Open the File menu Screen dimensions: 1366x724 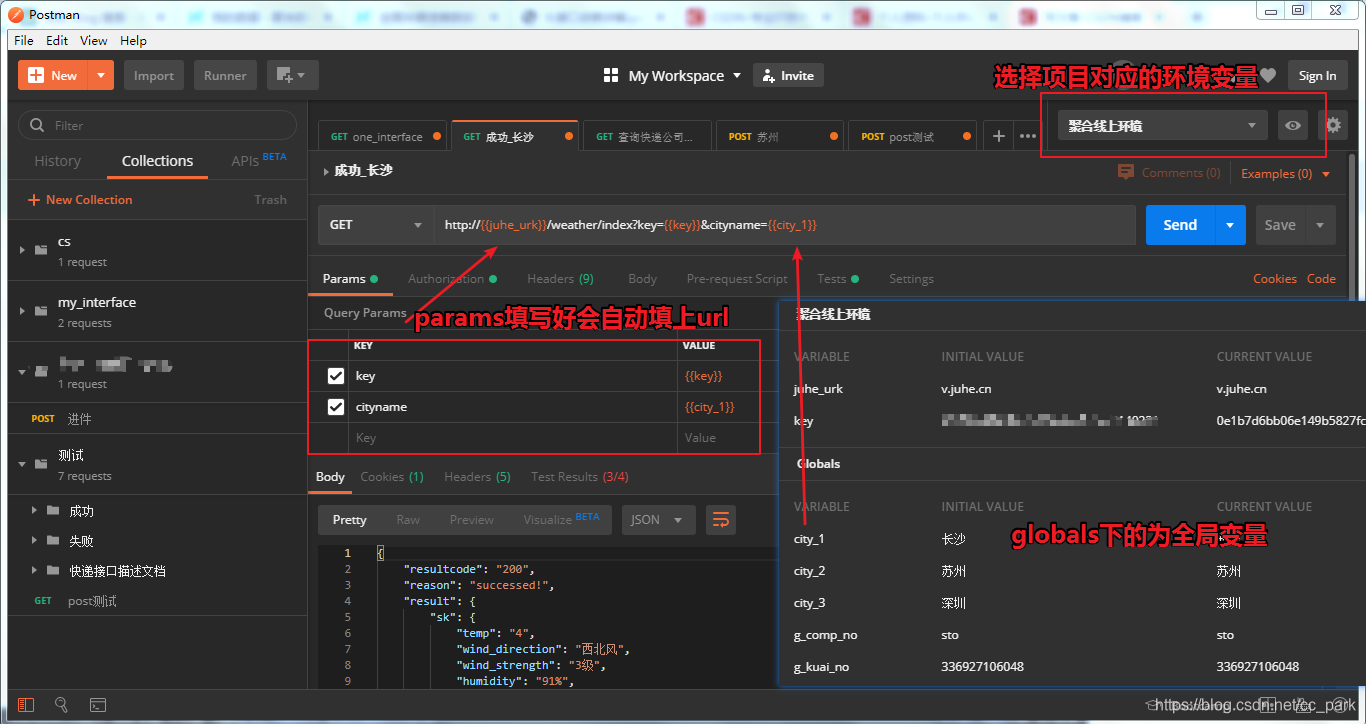coord(24,40)
